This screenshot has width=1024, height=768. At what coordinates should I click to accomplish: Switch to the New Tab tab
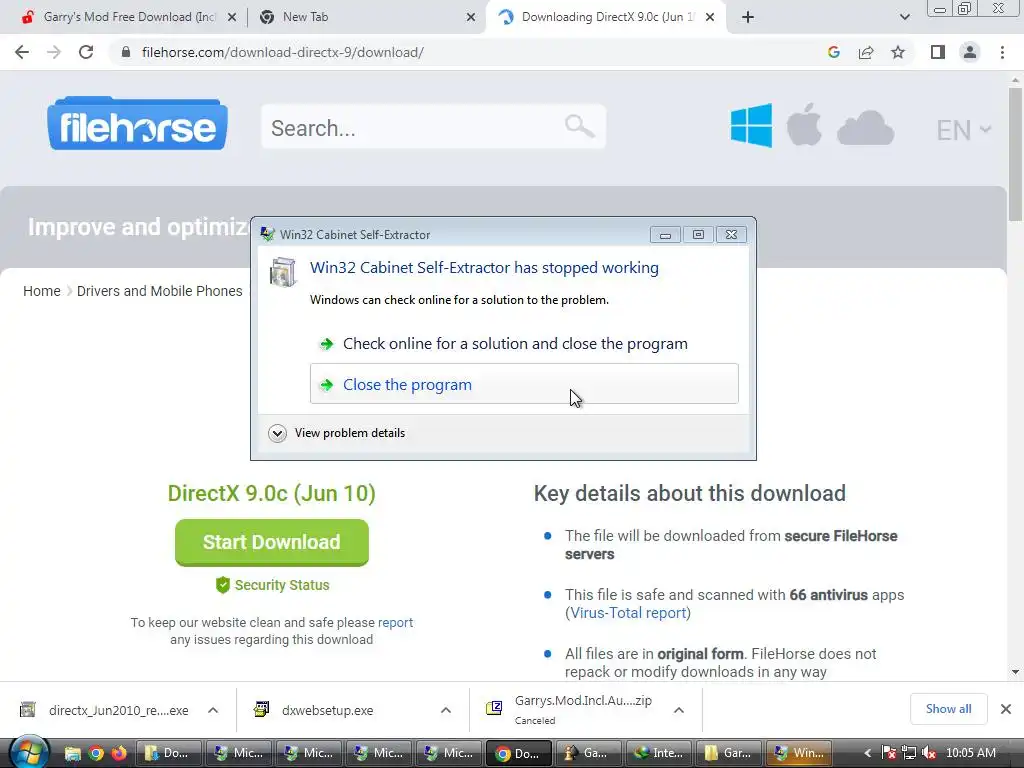tap(366, 17)
